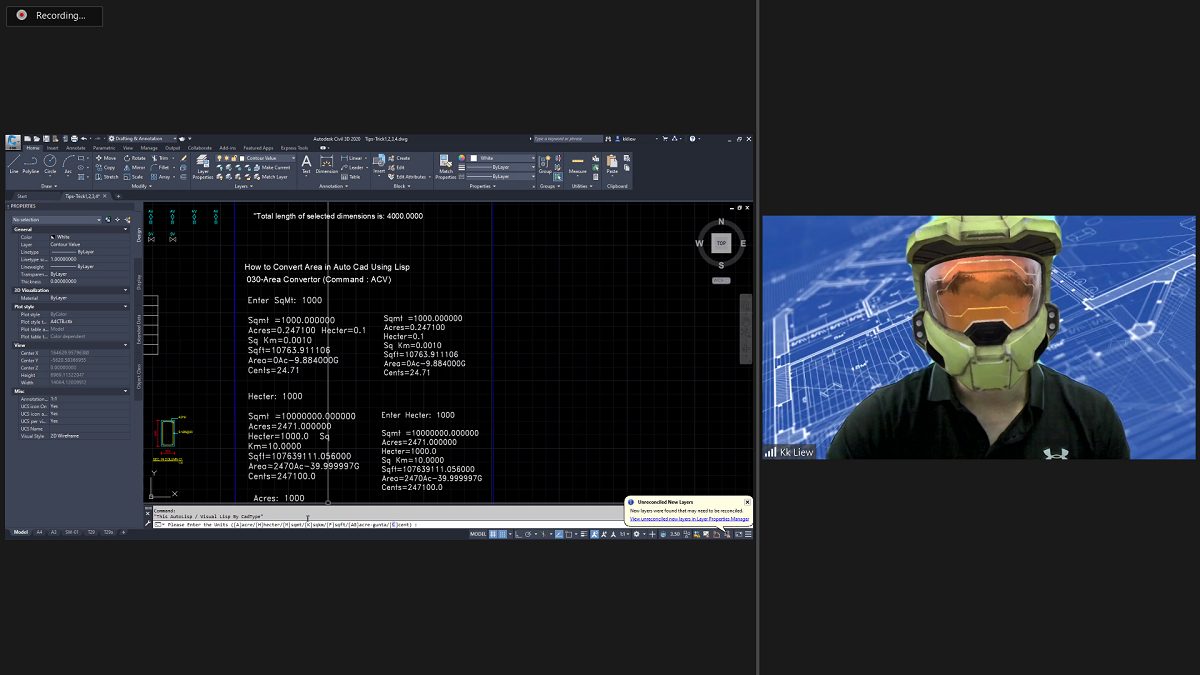Open the workspace Drafting & Annotation dropdown
The image size is (1200, 675).
tap(143, 138)
